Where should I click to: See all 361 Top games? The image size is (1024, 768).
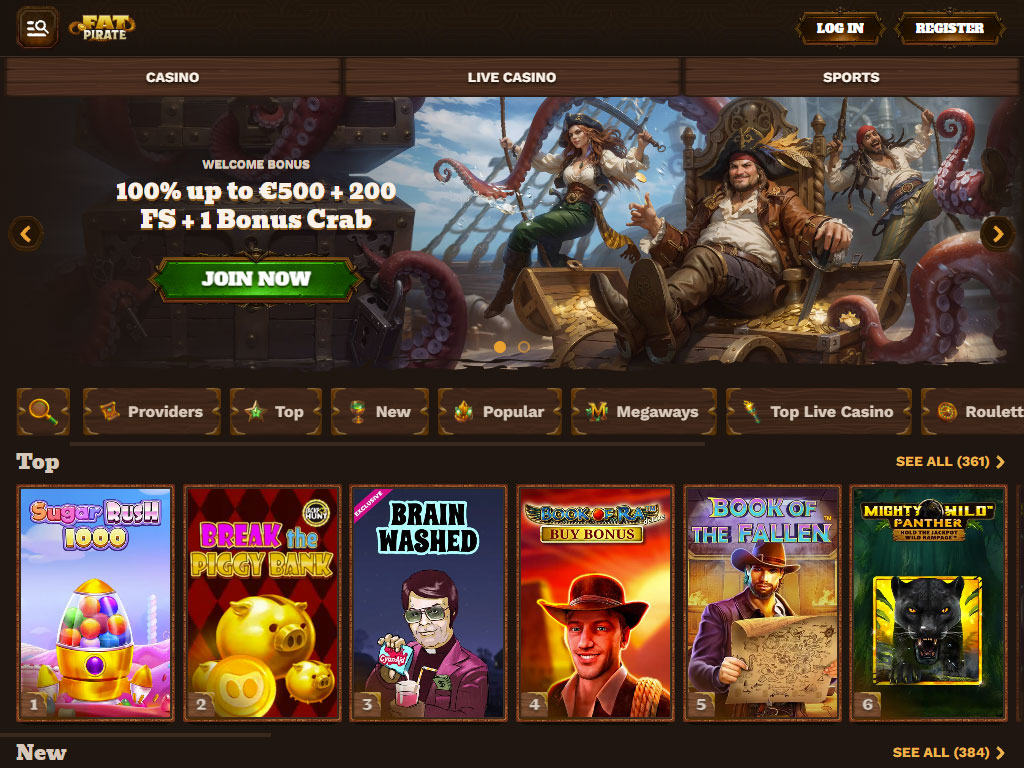tap(950, 462)
